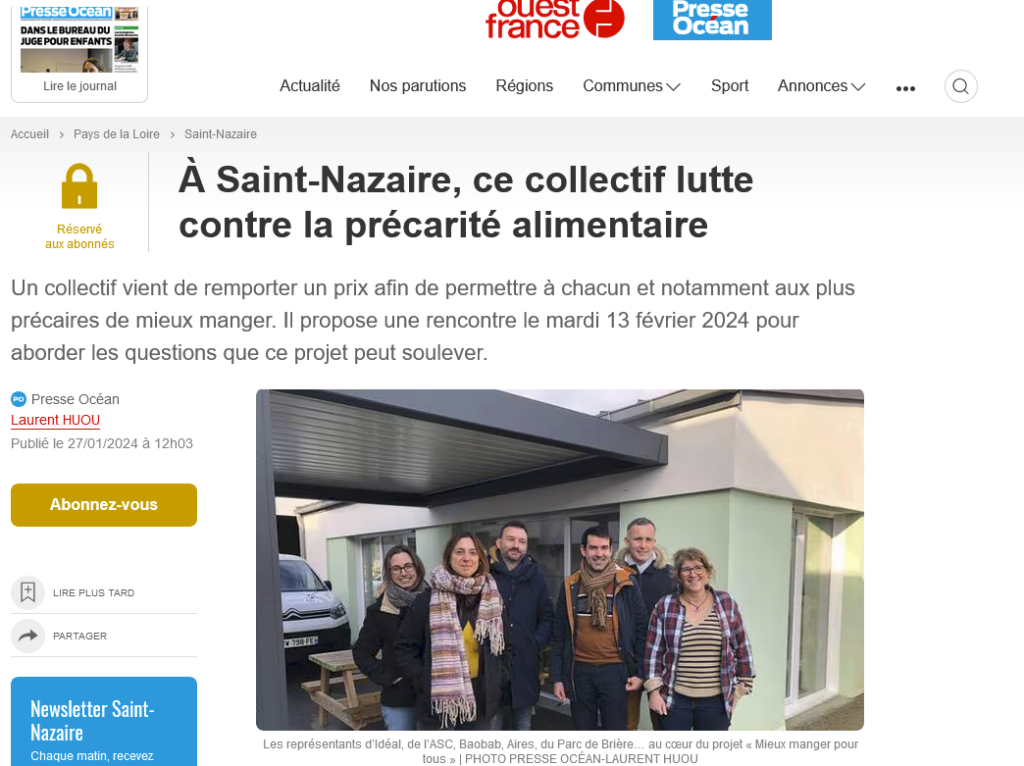Click the Partager share arrow icon

pos(27,635)
